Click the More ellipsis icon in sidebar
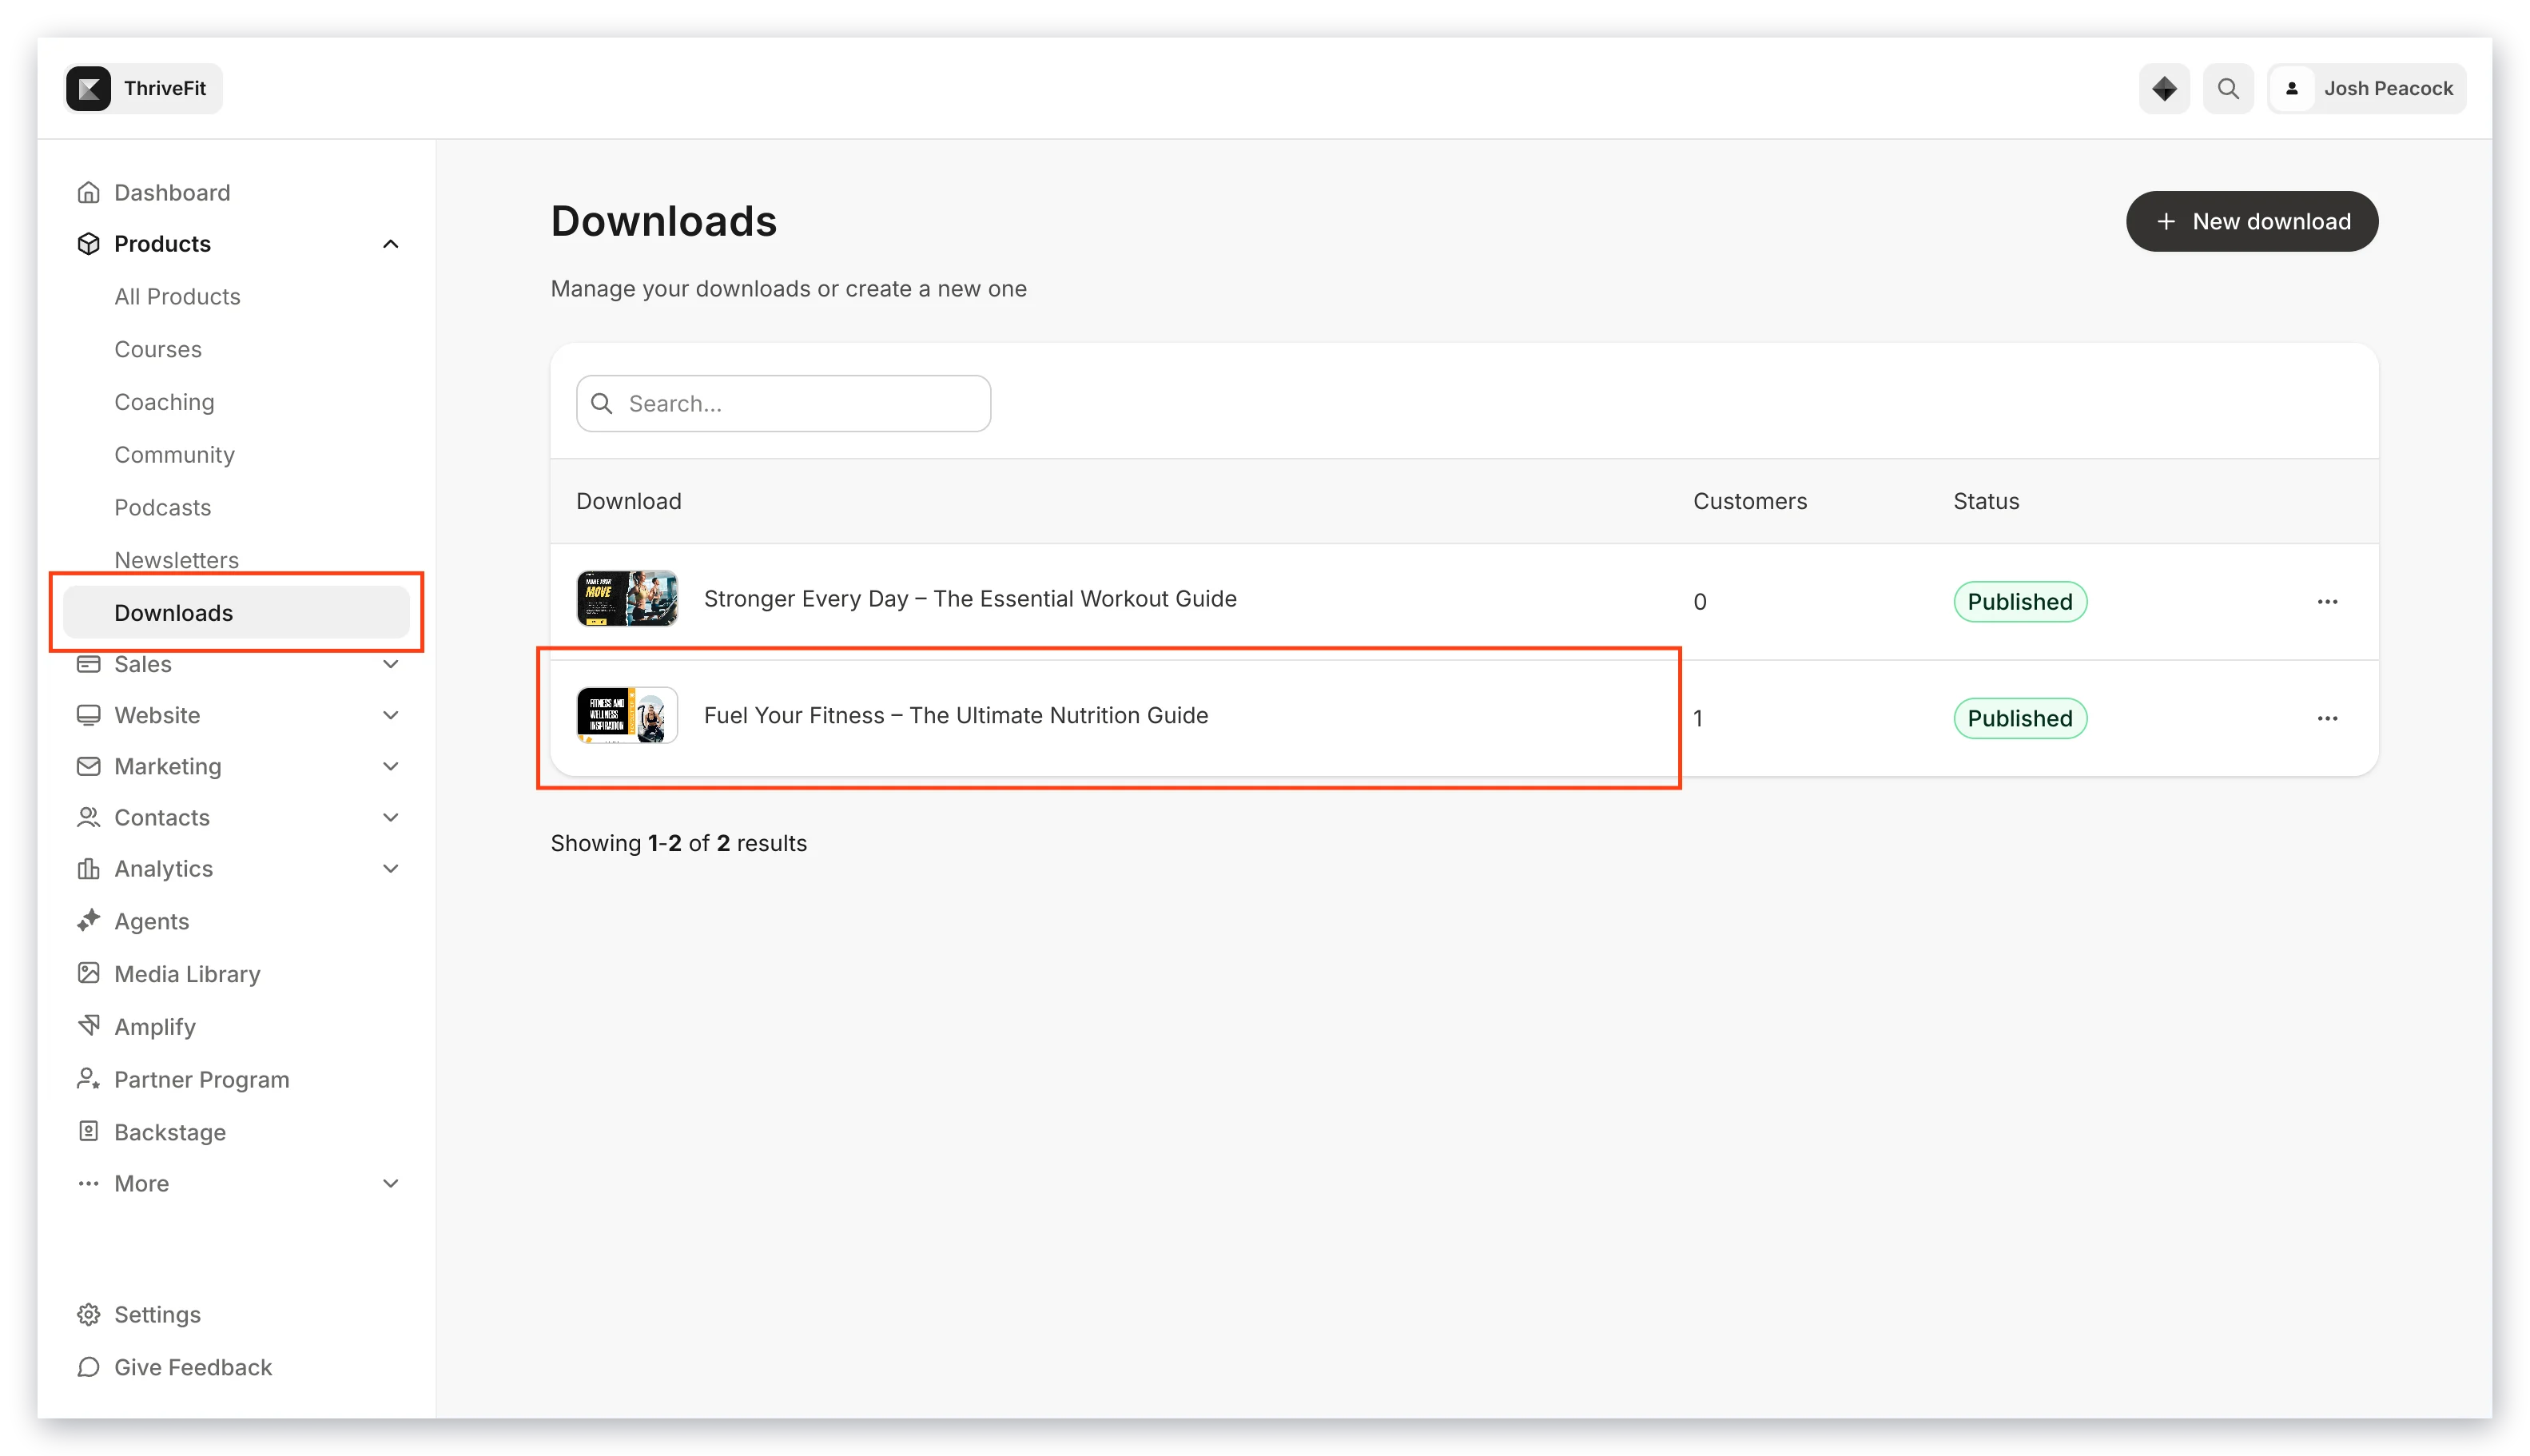2530x1456 pixels. pyautogui.click(x=88, y=1183)
